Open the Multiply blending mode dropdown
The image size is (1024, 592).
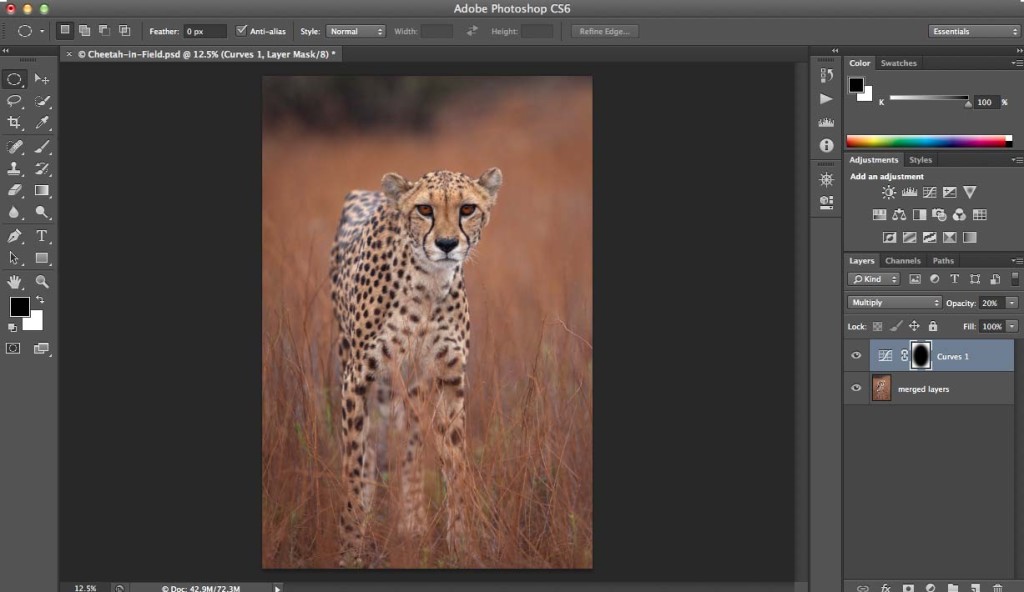(x=893, y=302)
